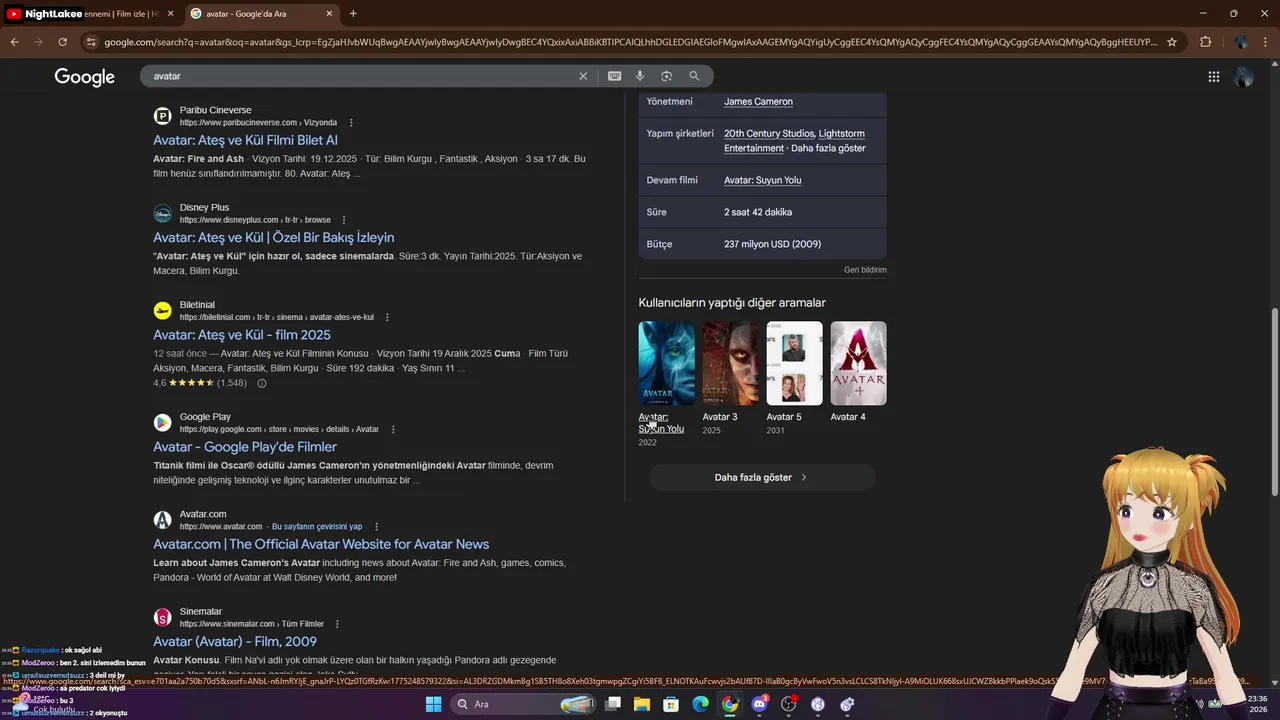The height and width of the screenshot is (720, 1280).
Task: Open more options for Google Play result
Action: (x=393, y=429)
